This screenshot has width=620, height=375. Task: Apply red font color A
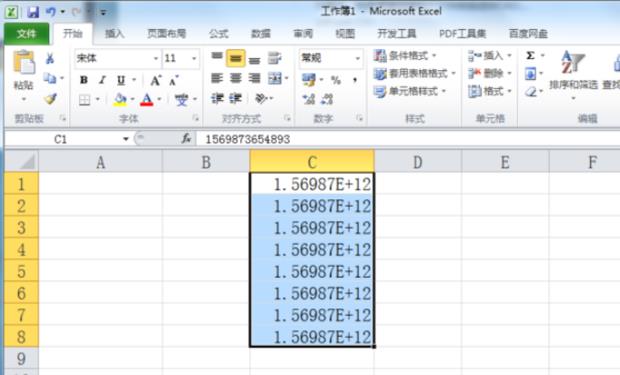point(146,99)
